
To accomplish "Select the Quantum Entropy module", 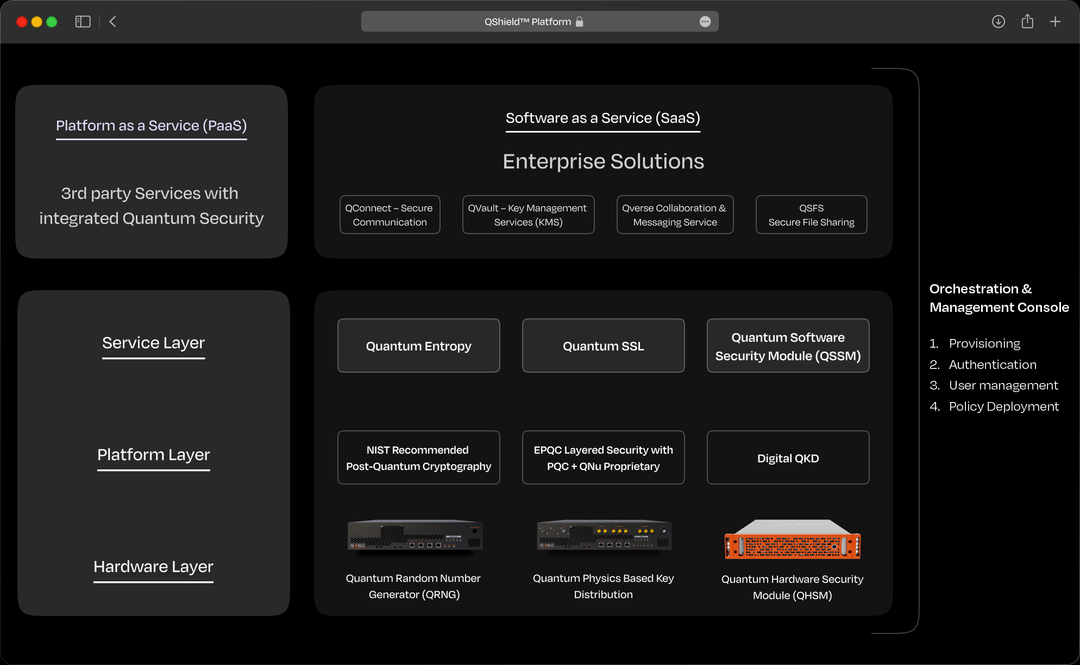I will (x=418, y=345).
